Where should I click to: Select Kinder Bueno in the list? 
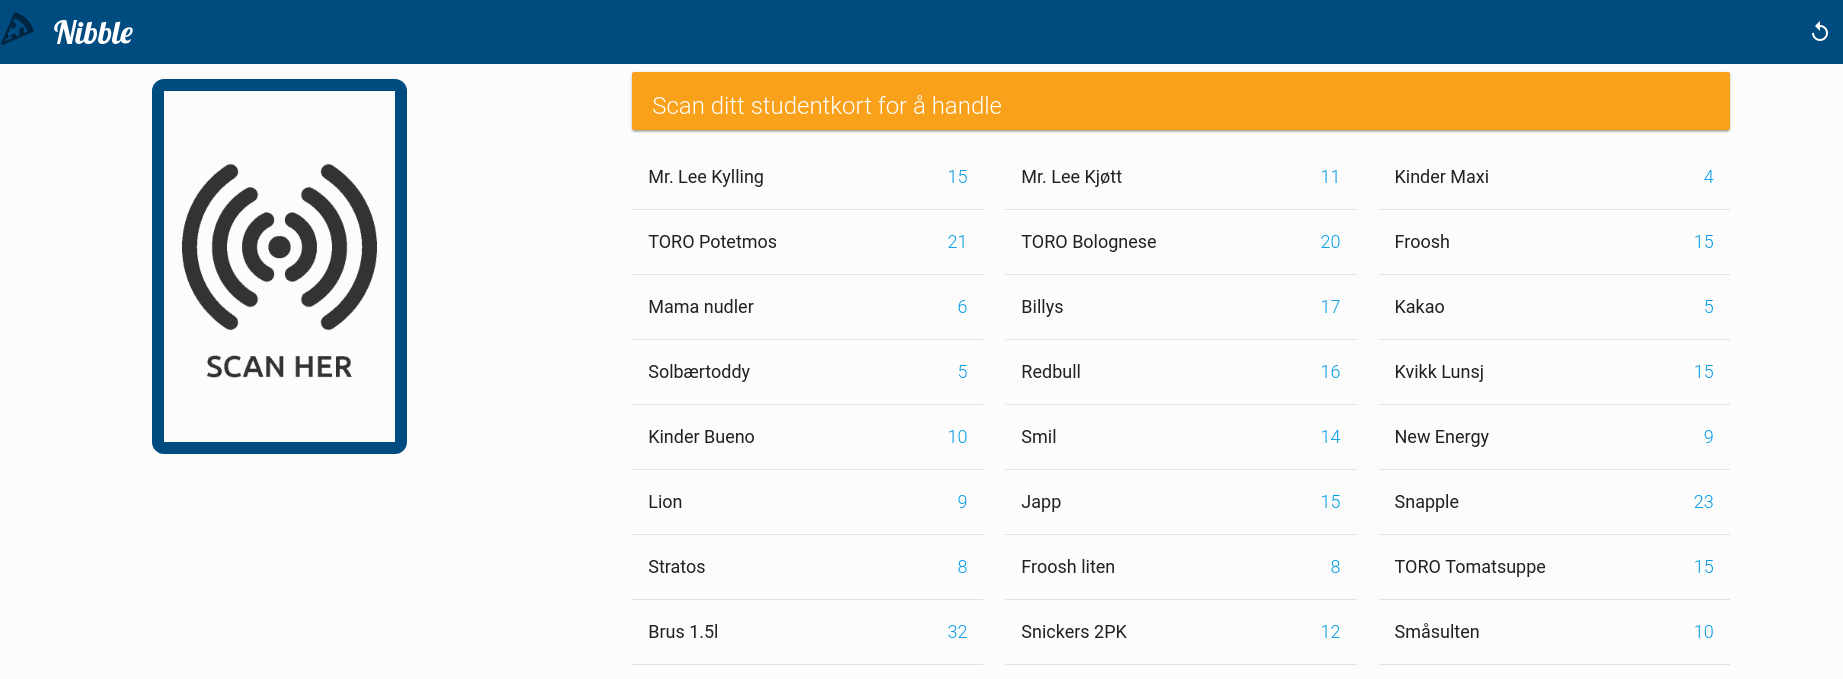pyautogui.click(x=807, y=437)
